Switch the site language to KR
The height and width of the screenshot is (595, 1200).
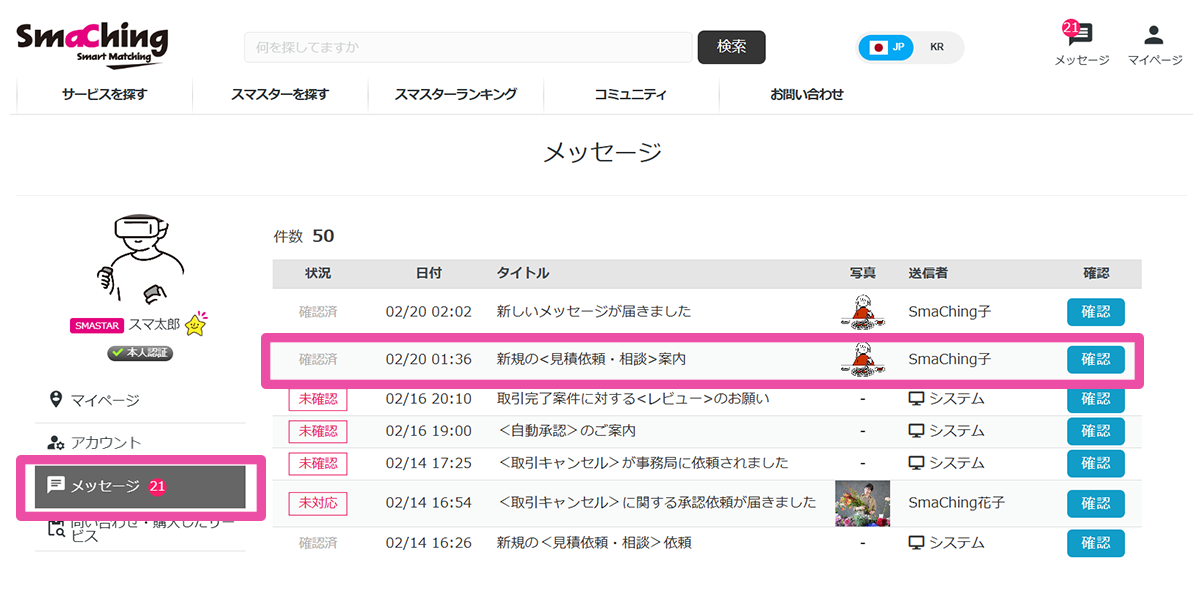(x=937, y=47)
